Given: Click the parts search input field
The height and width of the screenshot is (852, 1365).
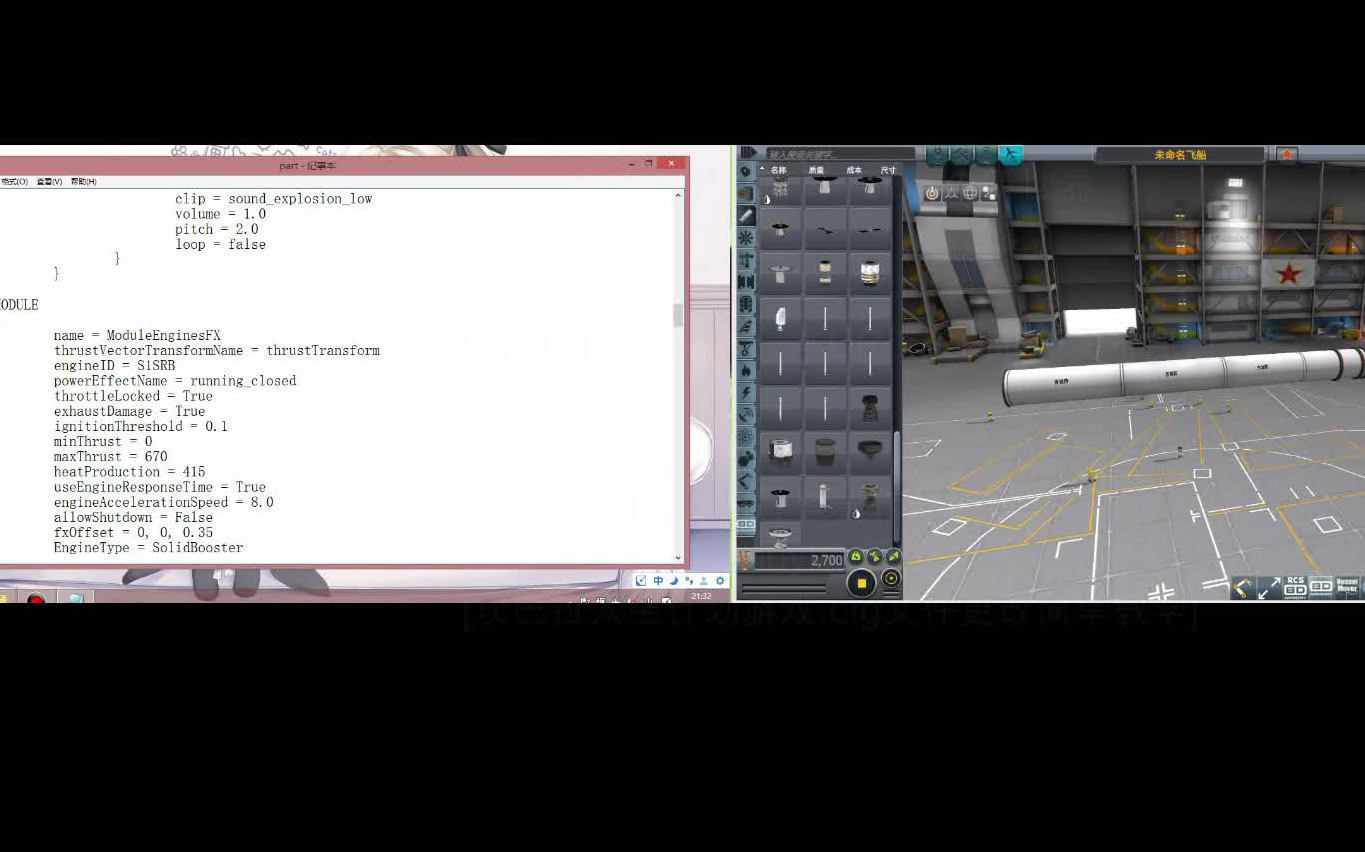Looking at the screenshot, I should [840, 154].
